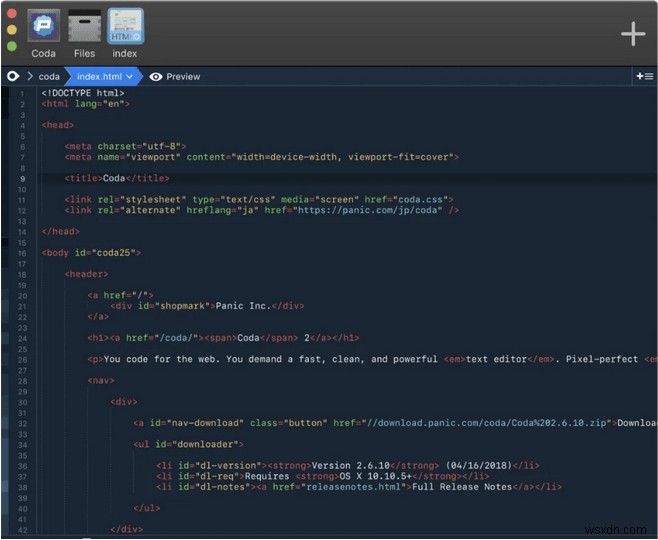This screenshot has width=658, height=540.
Task: Expand the index.html dropdown arrow
Action: point(128,76)
